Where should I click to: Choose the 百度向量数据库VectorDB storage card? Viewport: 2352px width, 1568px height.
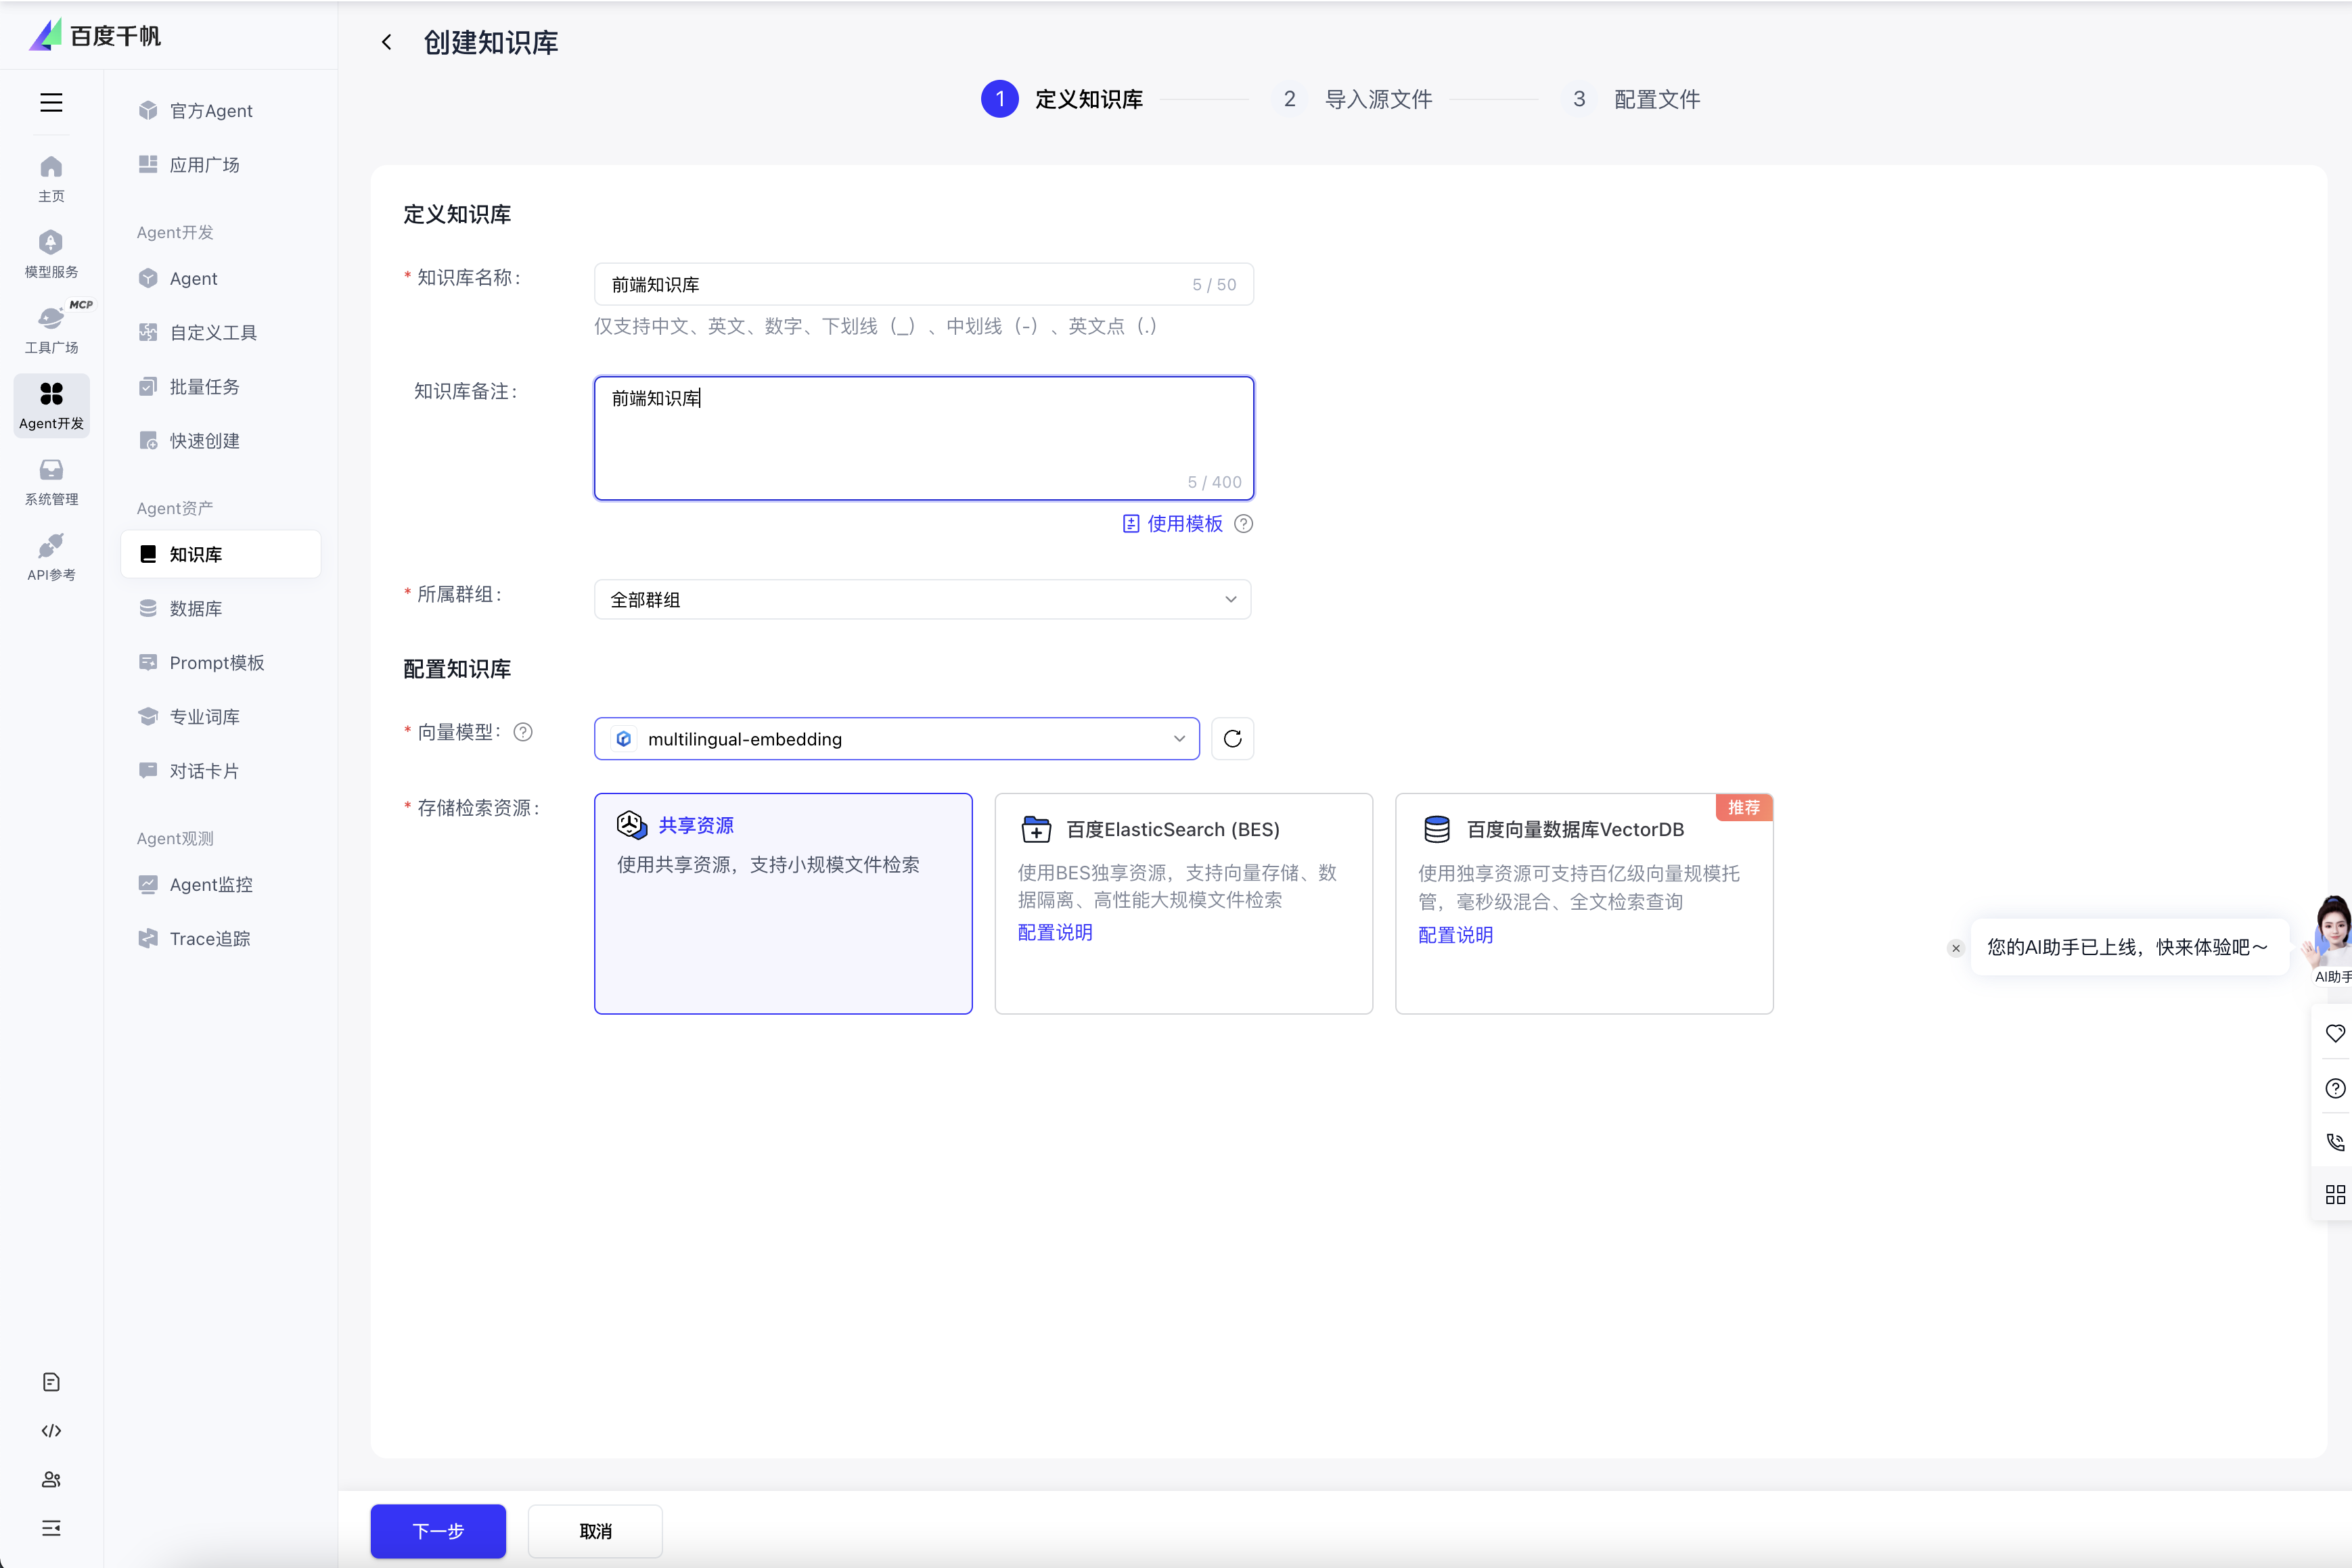point(1583,903)
